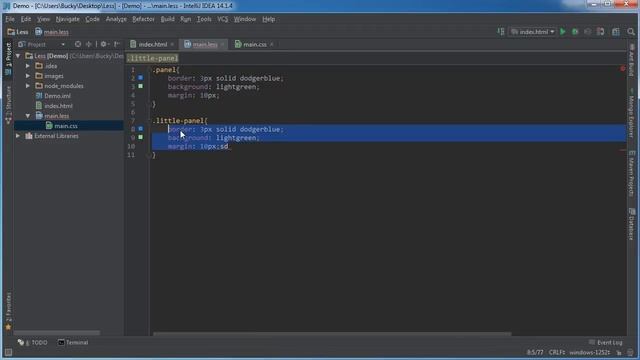Screen dimensions: 640x360
Task: Click lightgreen gutter swatch on line 9
Action: point(140,137)
